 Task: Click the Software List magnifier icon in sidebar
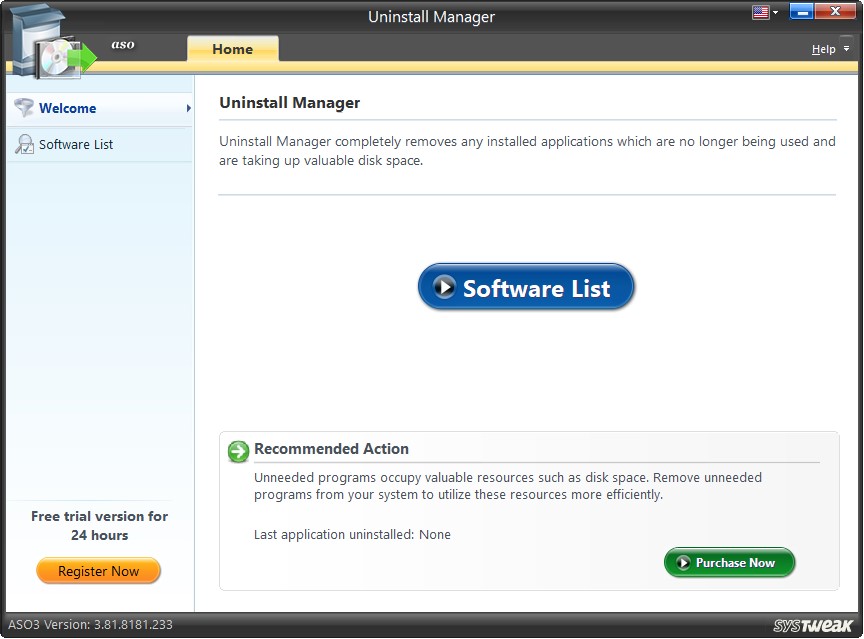point(22,144)
